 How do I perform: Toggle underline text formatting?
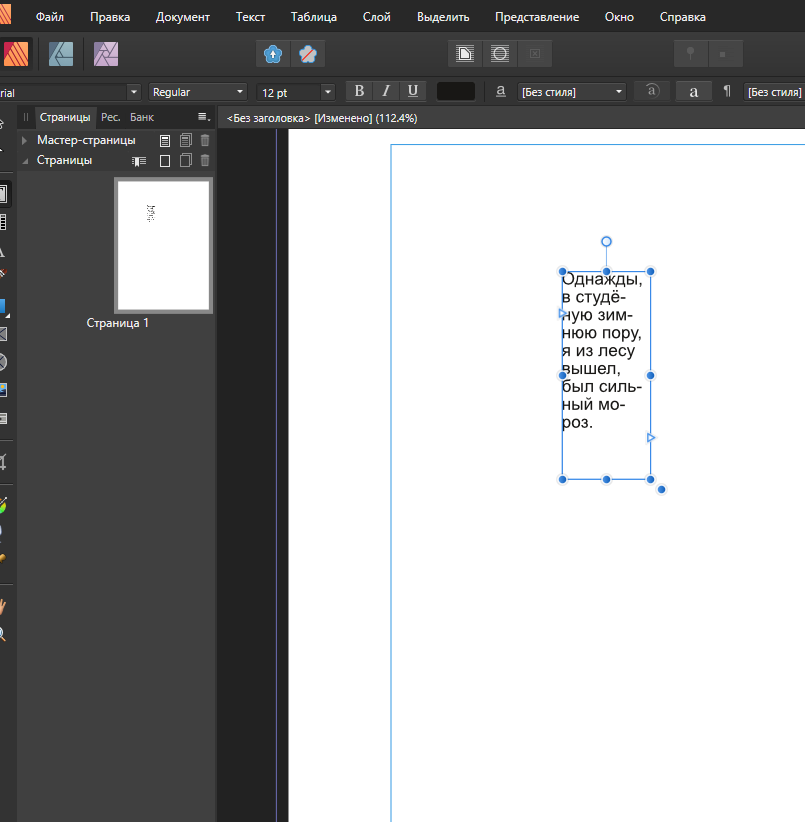coord(413,91)
